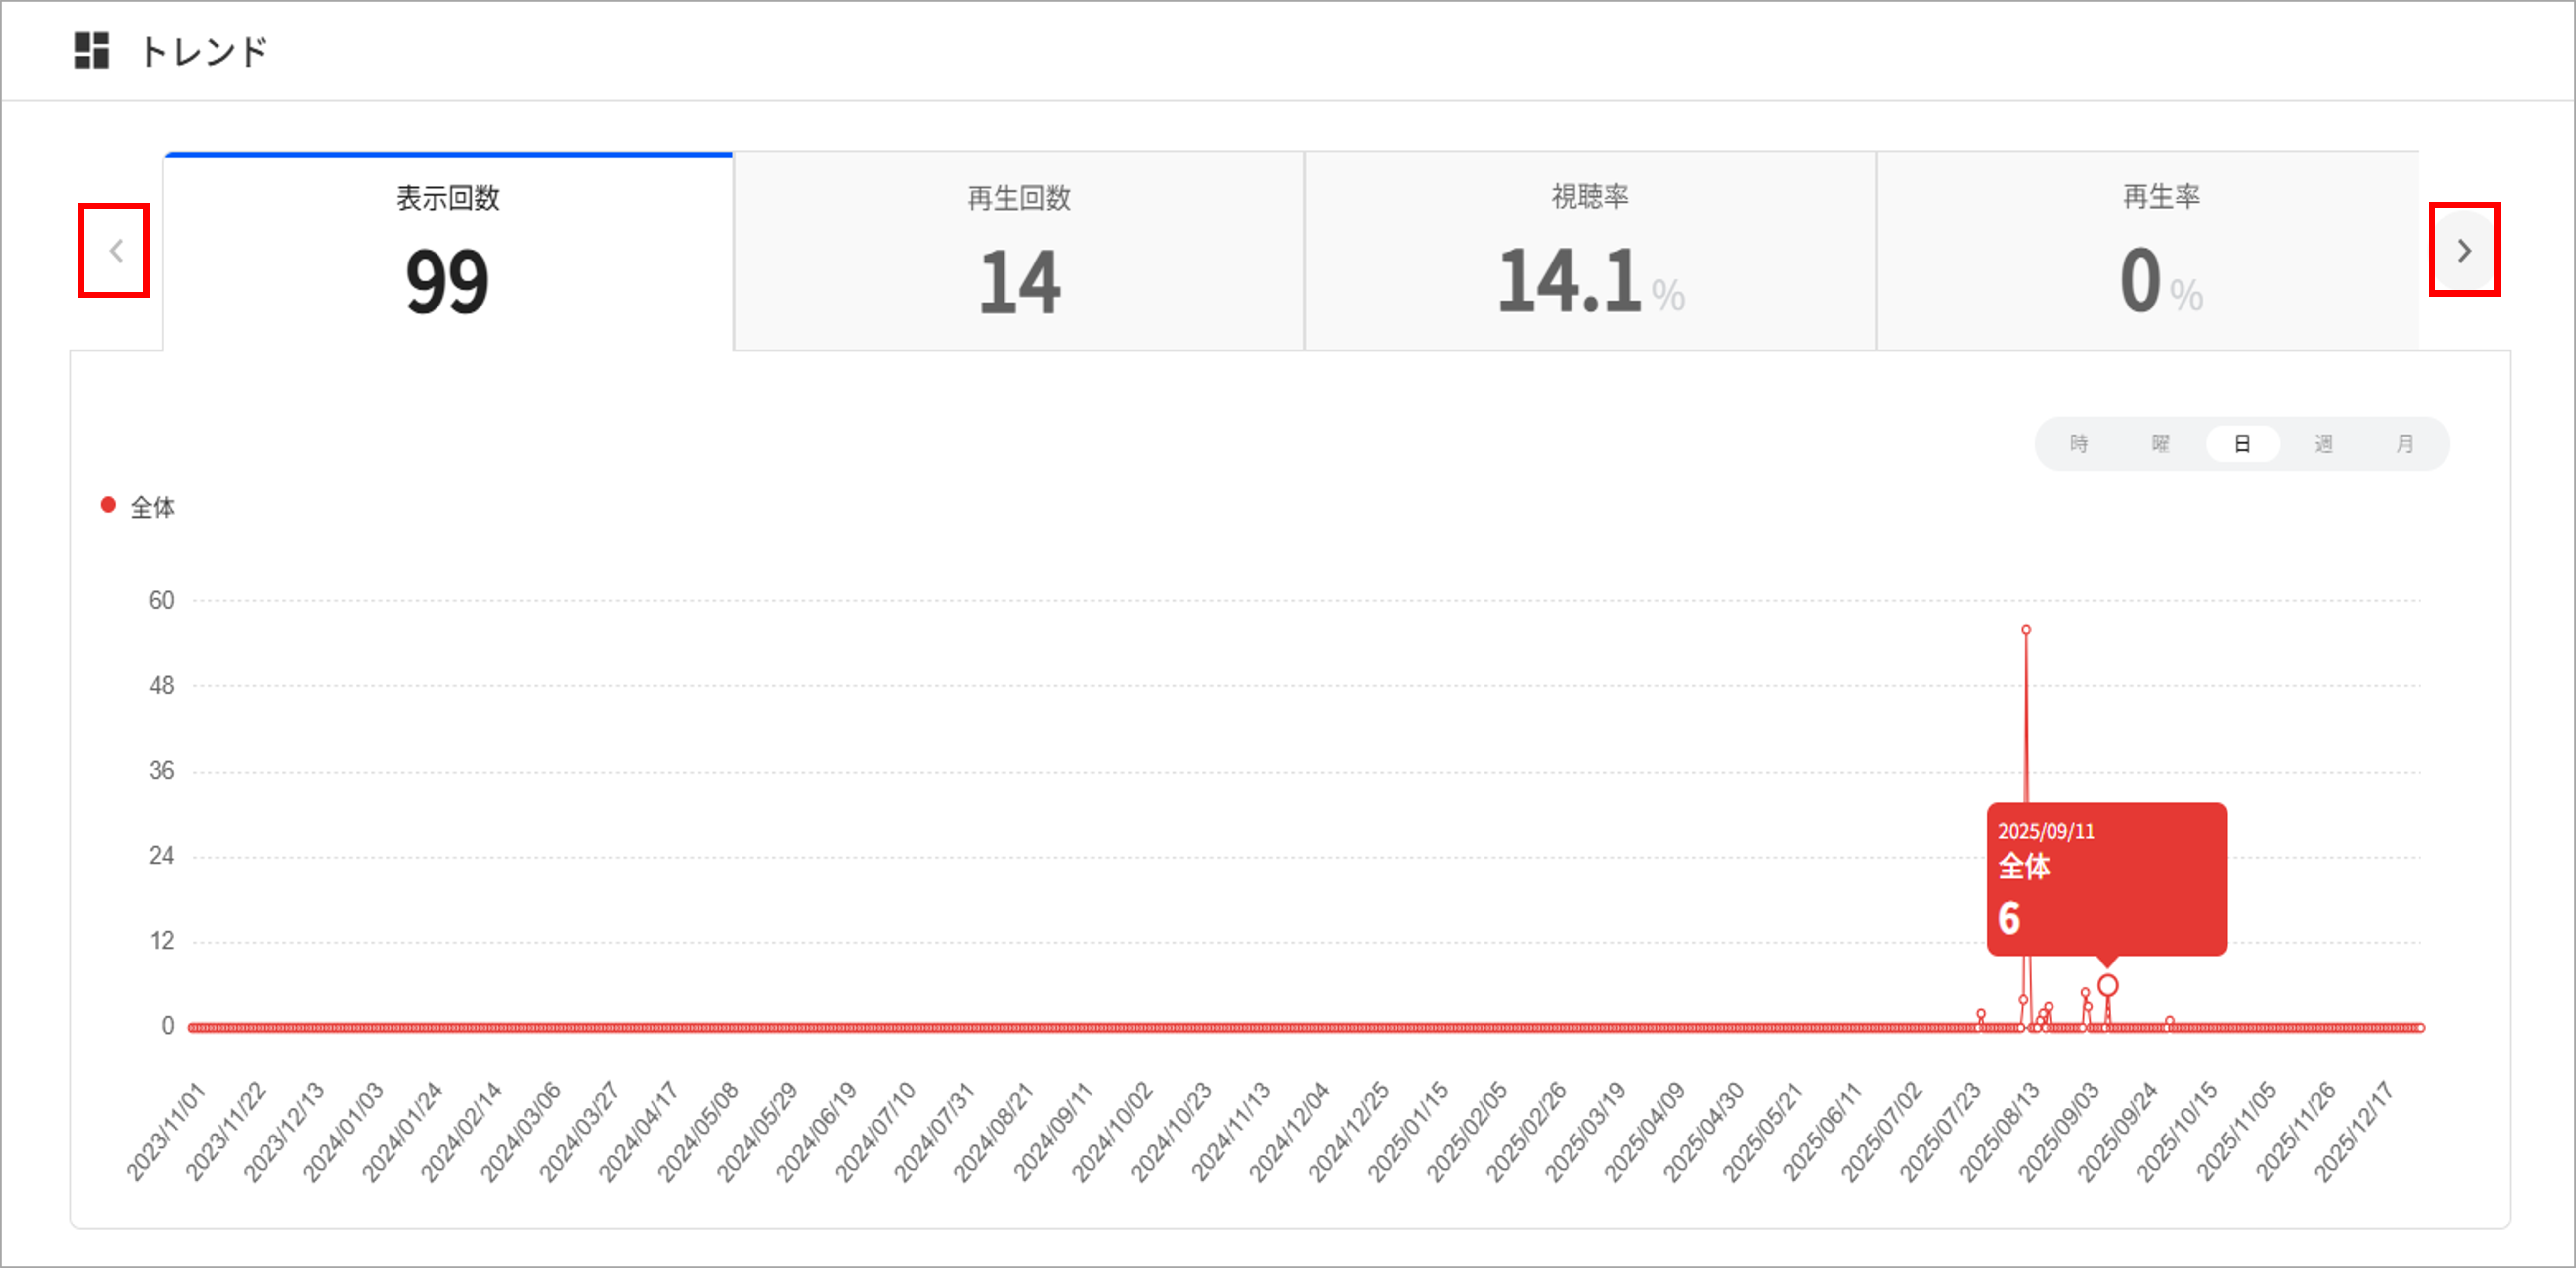This screenshot has height=1268, width=2576.
Task: Switch chart view to 週
Action: coord(2324,444)
